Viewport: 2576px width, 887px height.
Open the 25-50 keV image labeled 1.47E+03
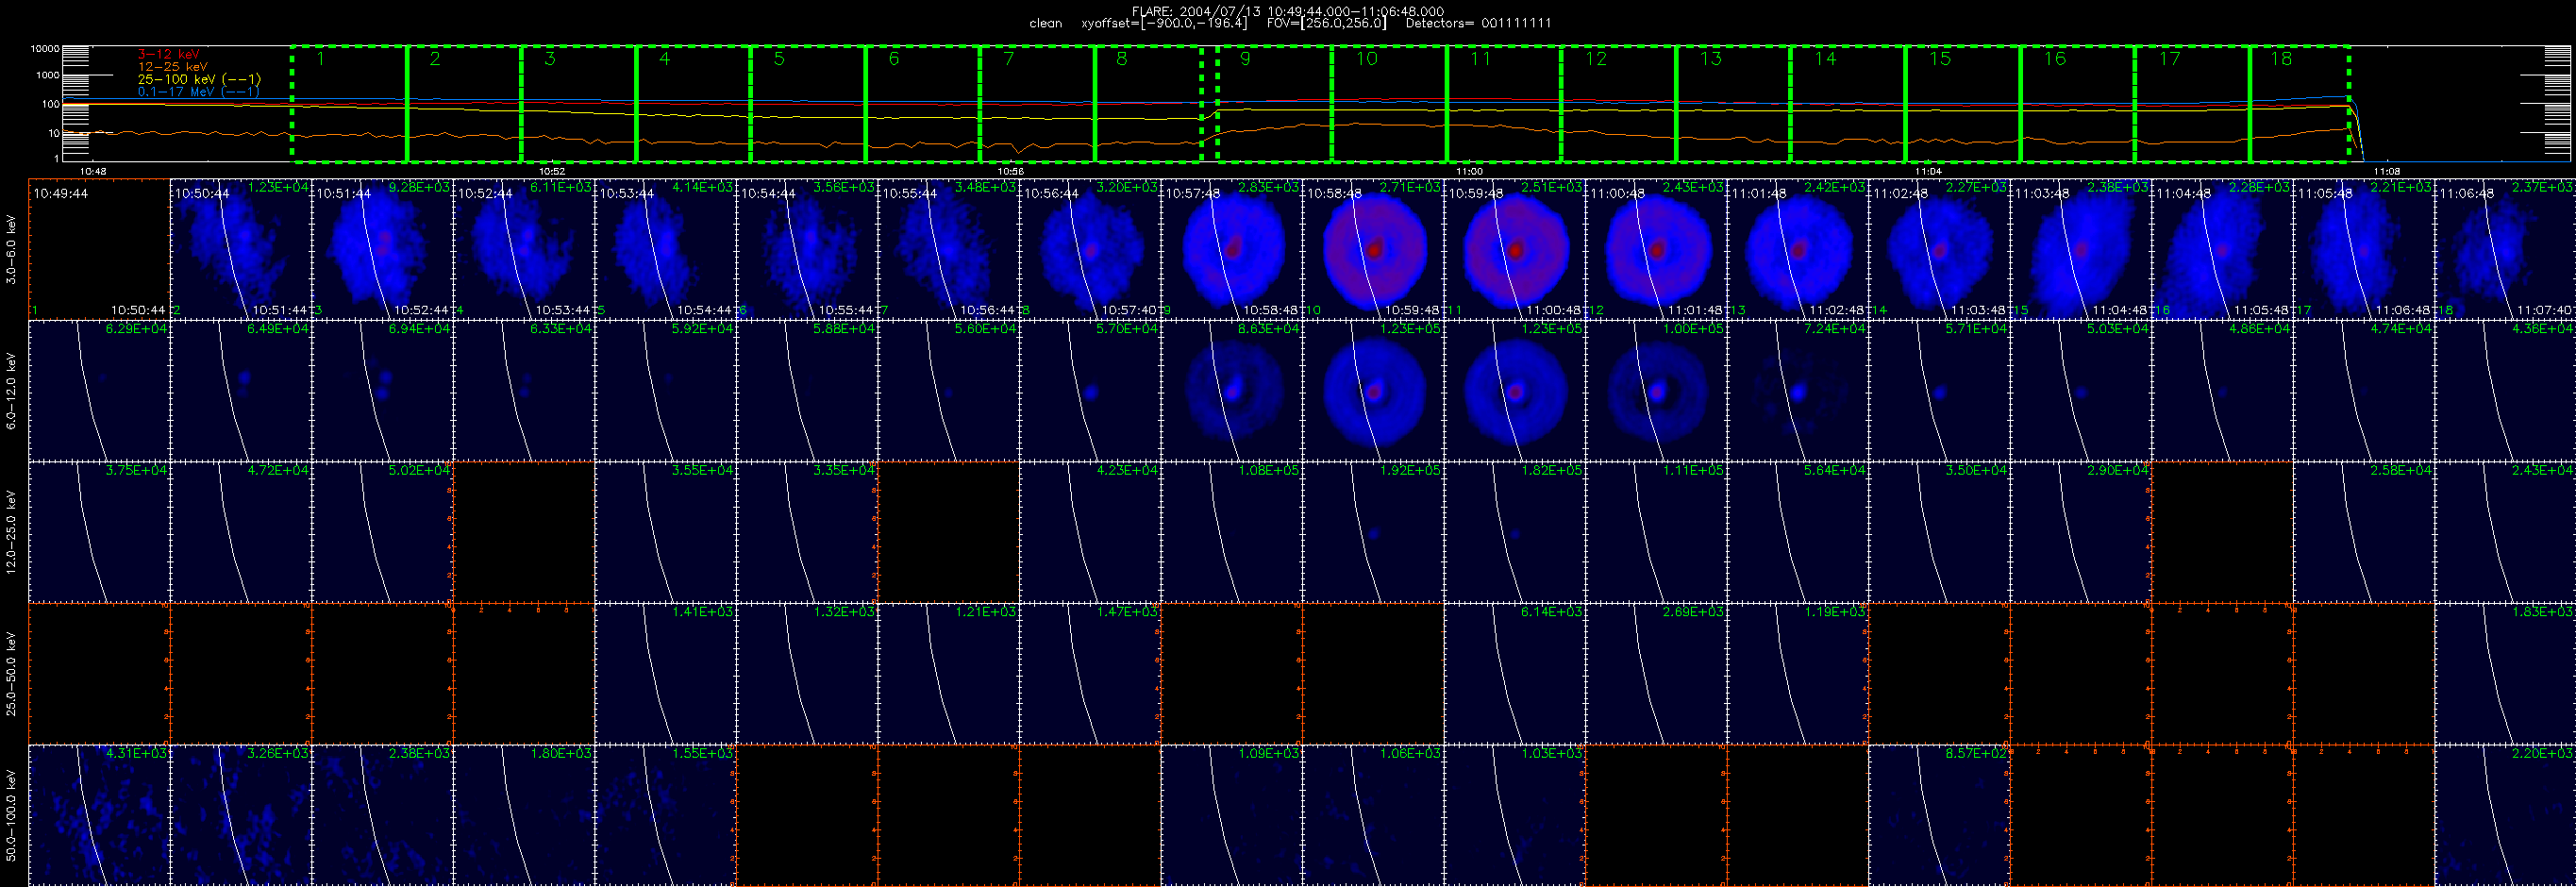click(x=1090, y=673)
